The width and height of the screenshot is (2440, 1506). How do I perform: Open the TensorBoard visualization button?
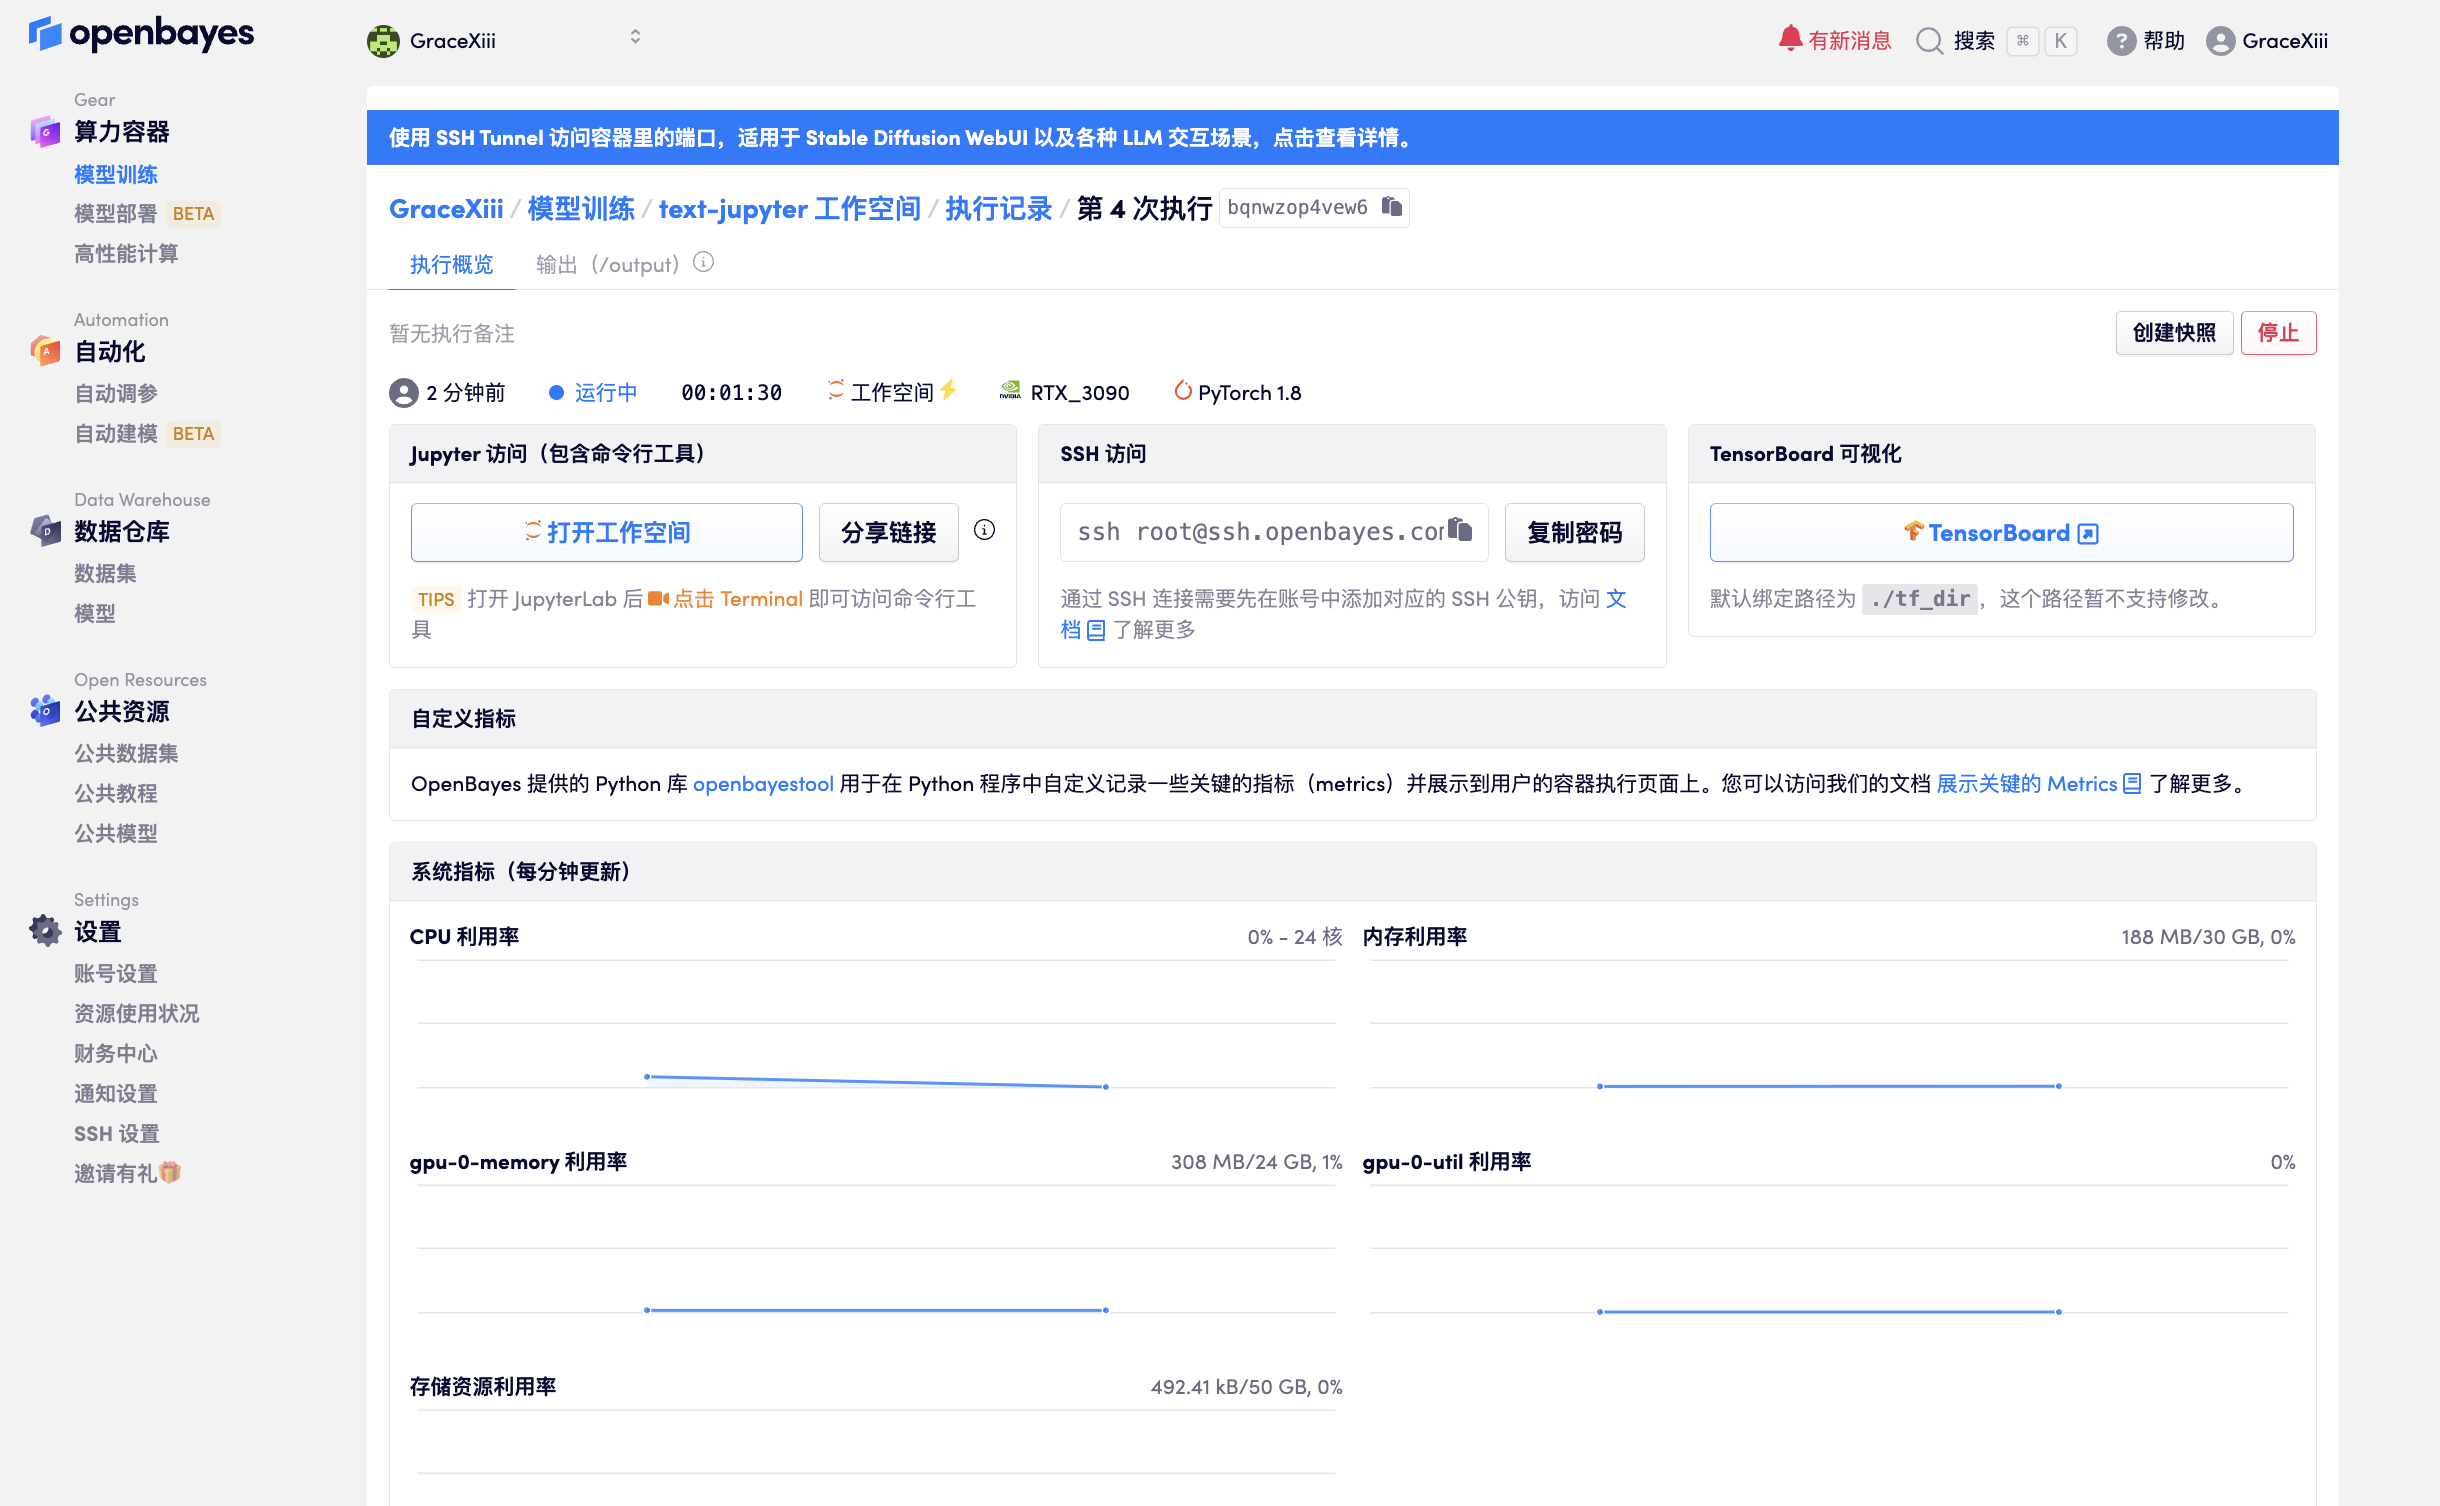[x=2000, y=533]
